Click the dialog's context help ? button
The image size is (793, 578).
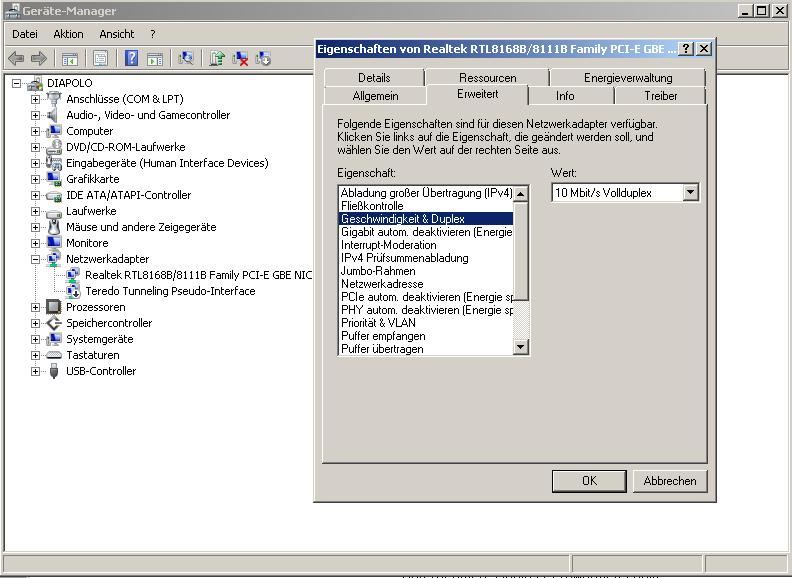pyautogui.click(x=685, y=49)
